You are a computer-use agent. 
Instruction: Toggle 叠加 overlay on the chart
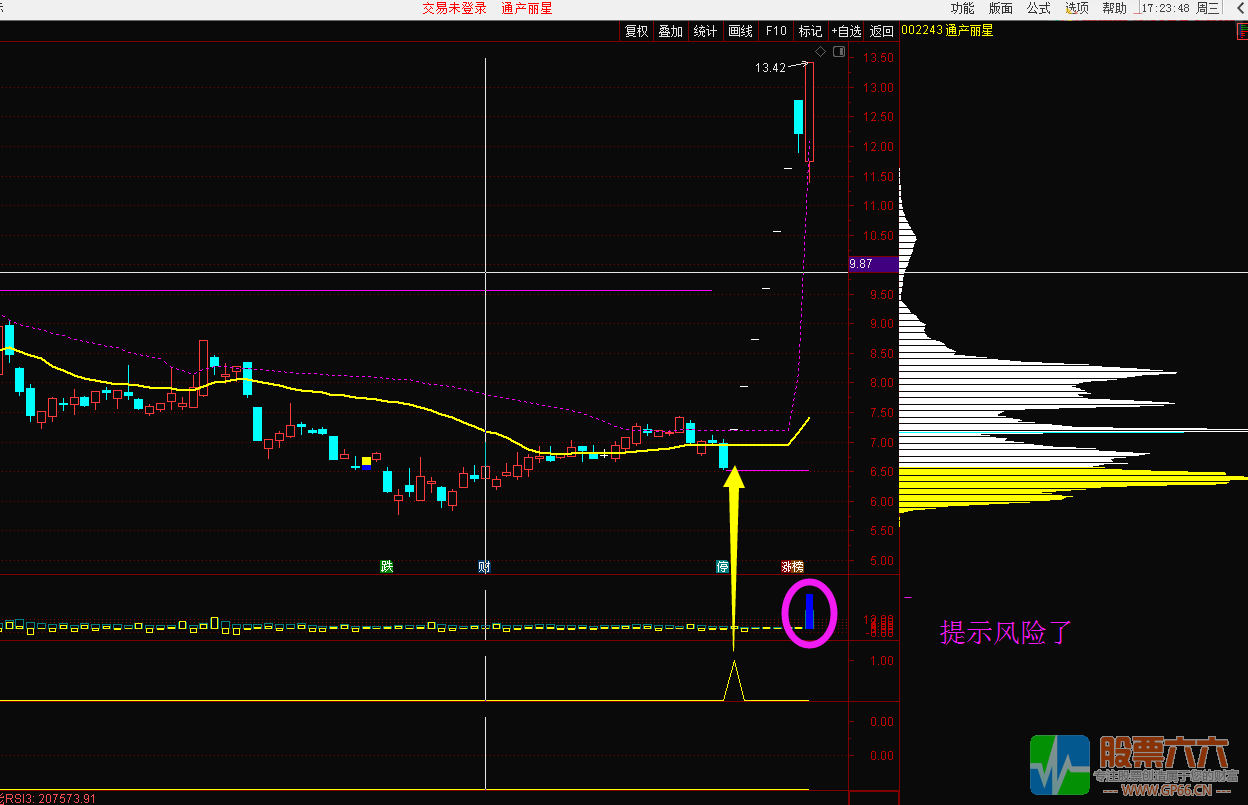(670, 31)
